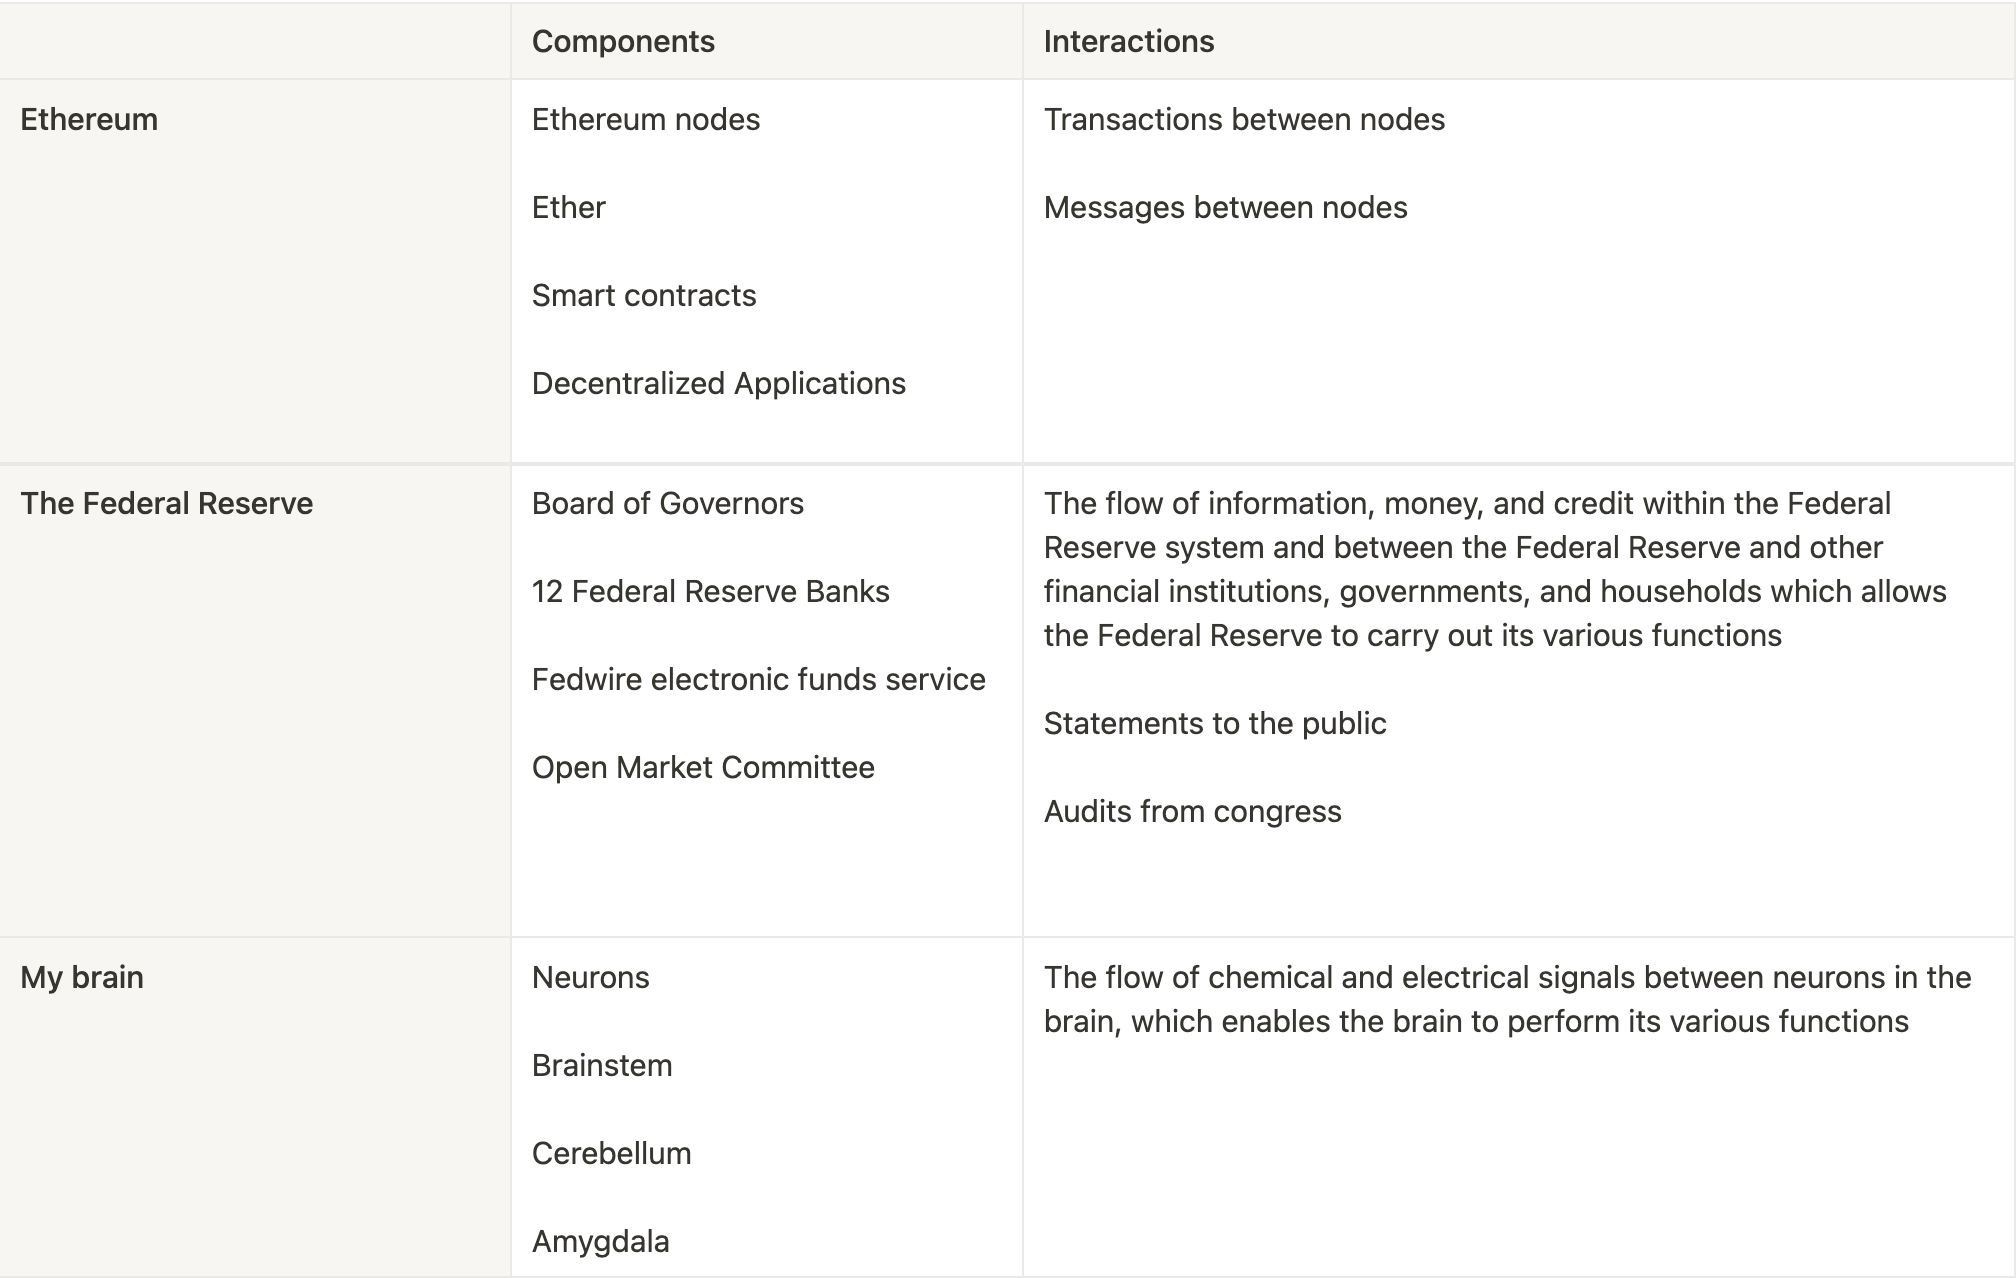This screenshot has width=2016, height=1278.
Task: Click the 12 Federal Reserve Banks line
Action: [x=710, y=591]
